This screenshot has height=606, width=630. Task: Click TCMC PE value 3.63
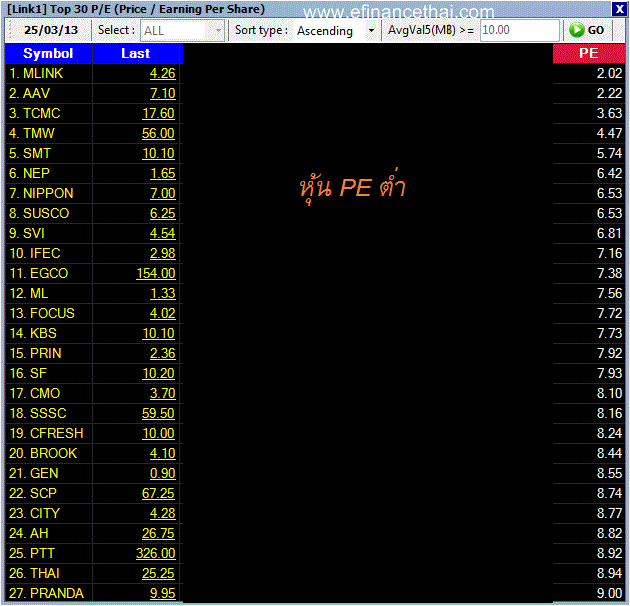(609, 113)
